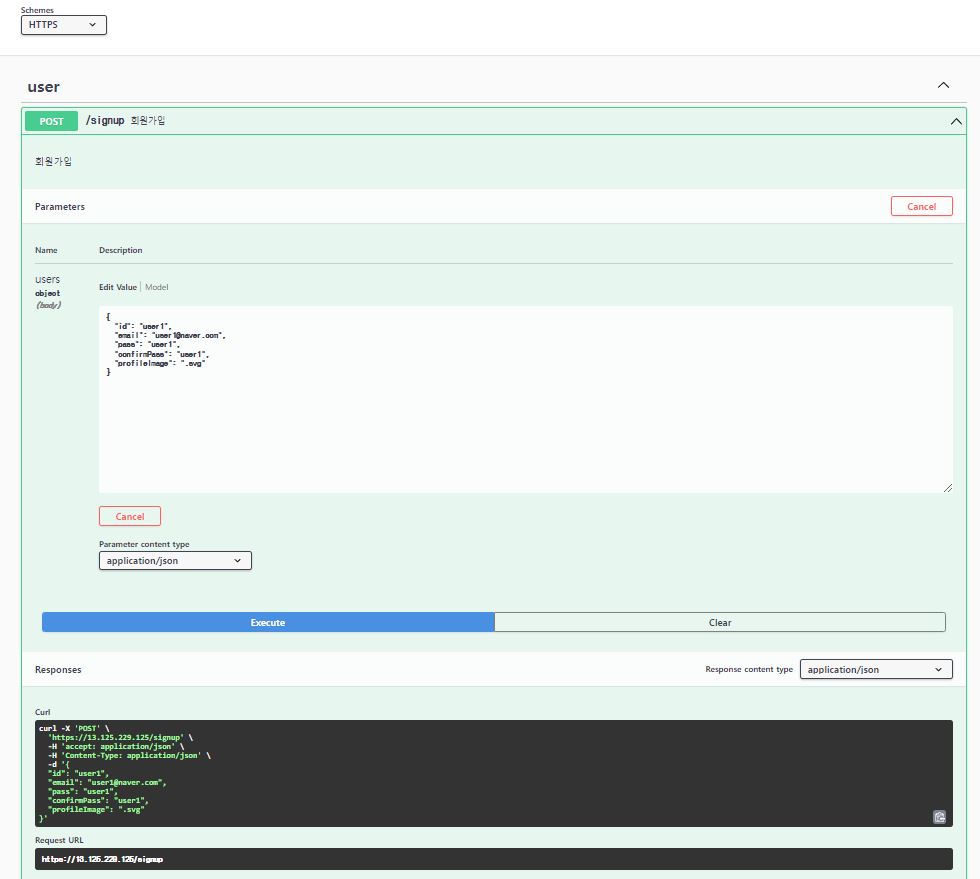Click the 'user' tag heading
Screen dimensions: 980x879
pyautogui.click(x=44, y=87)
